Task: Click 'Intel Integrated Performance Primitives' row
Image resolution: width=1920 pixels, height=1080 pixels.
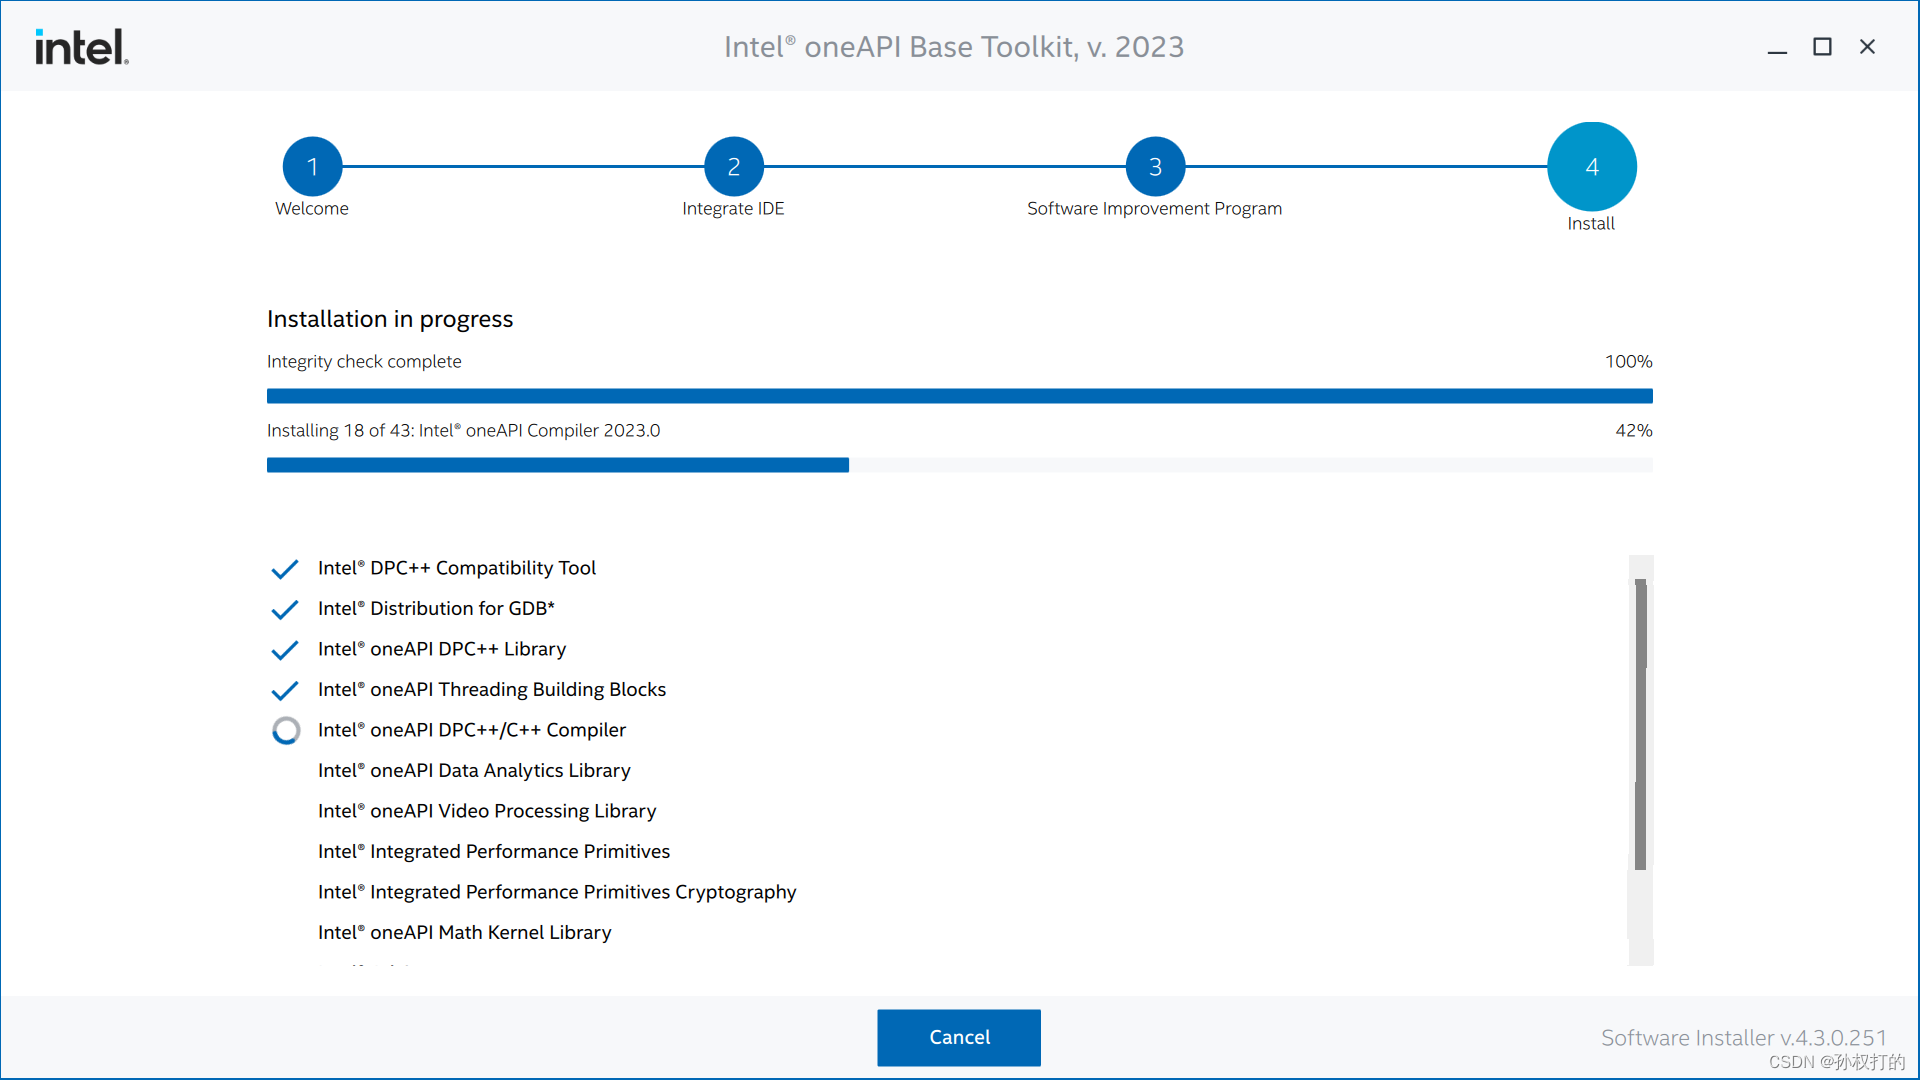Action: (494, 851)
